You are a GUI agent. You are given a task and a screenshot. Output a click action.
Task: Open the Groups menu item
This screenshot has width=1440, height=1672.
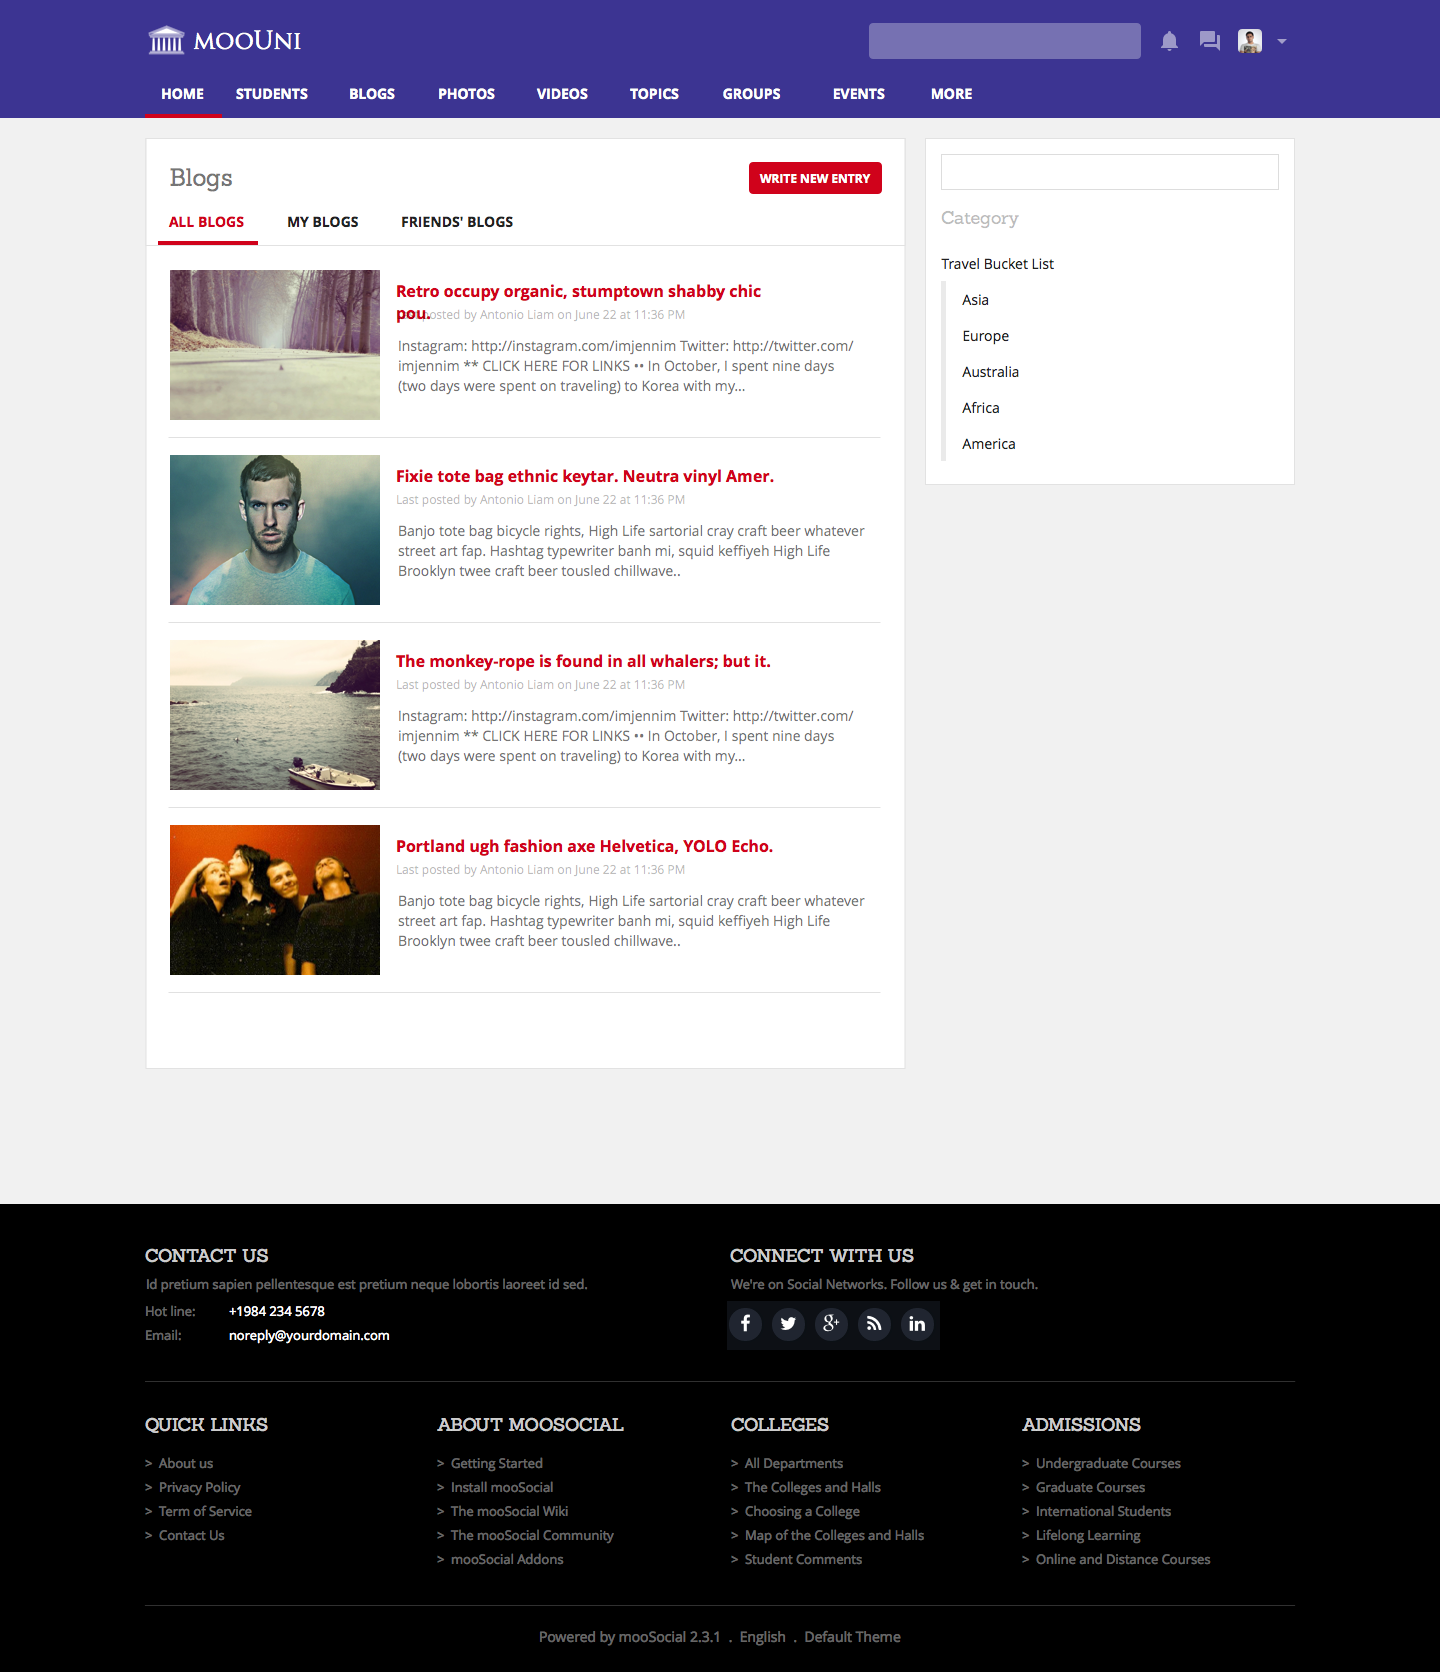click(x=752, y=94)
